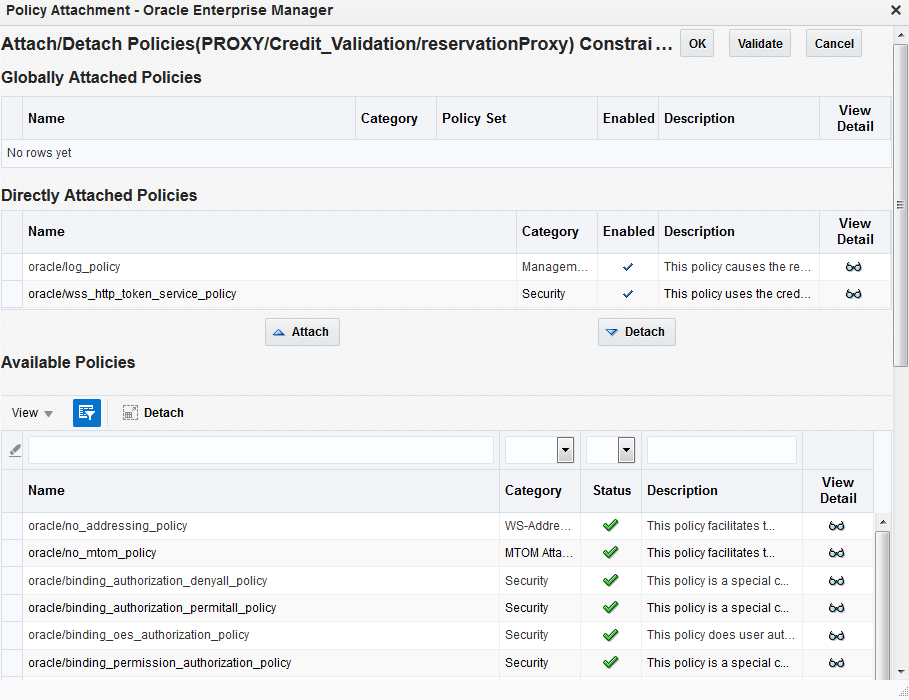
Task: Sort Available Policies by Status header
Action: coord(611,491)
